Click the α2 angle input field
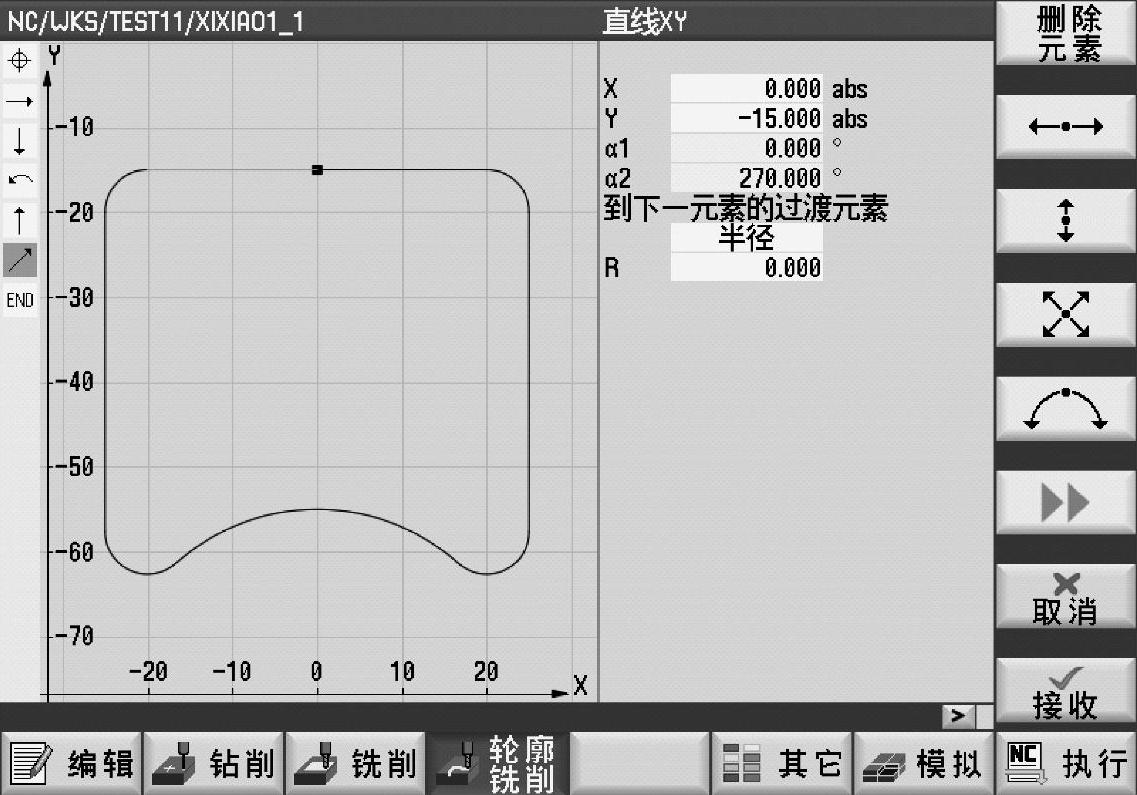Screen dimensions: 1137x795 [746, 178]
